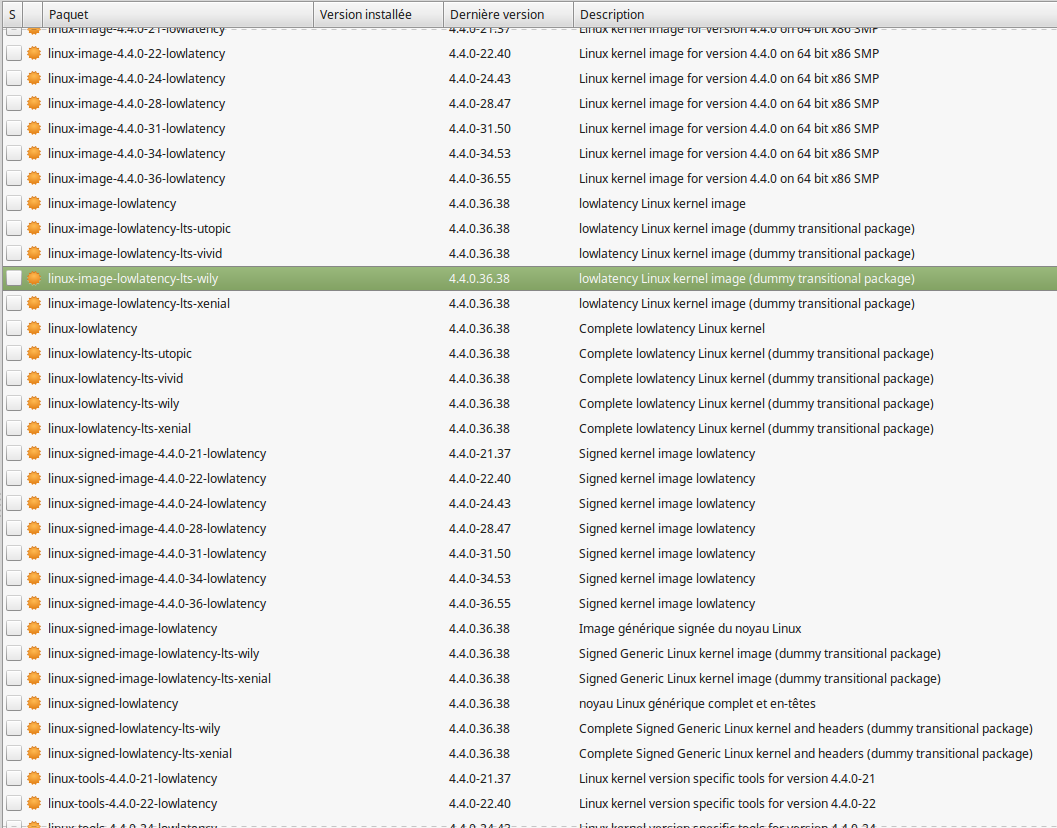Select the linux-image-lowlatency-lts-xenial row
The height and width of the screenshot is (828, 1057).
point(530,303)
